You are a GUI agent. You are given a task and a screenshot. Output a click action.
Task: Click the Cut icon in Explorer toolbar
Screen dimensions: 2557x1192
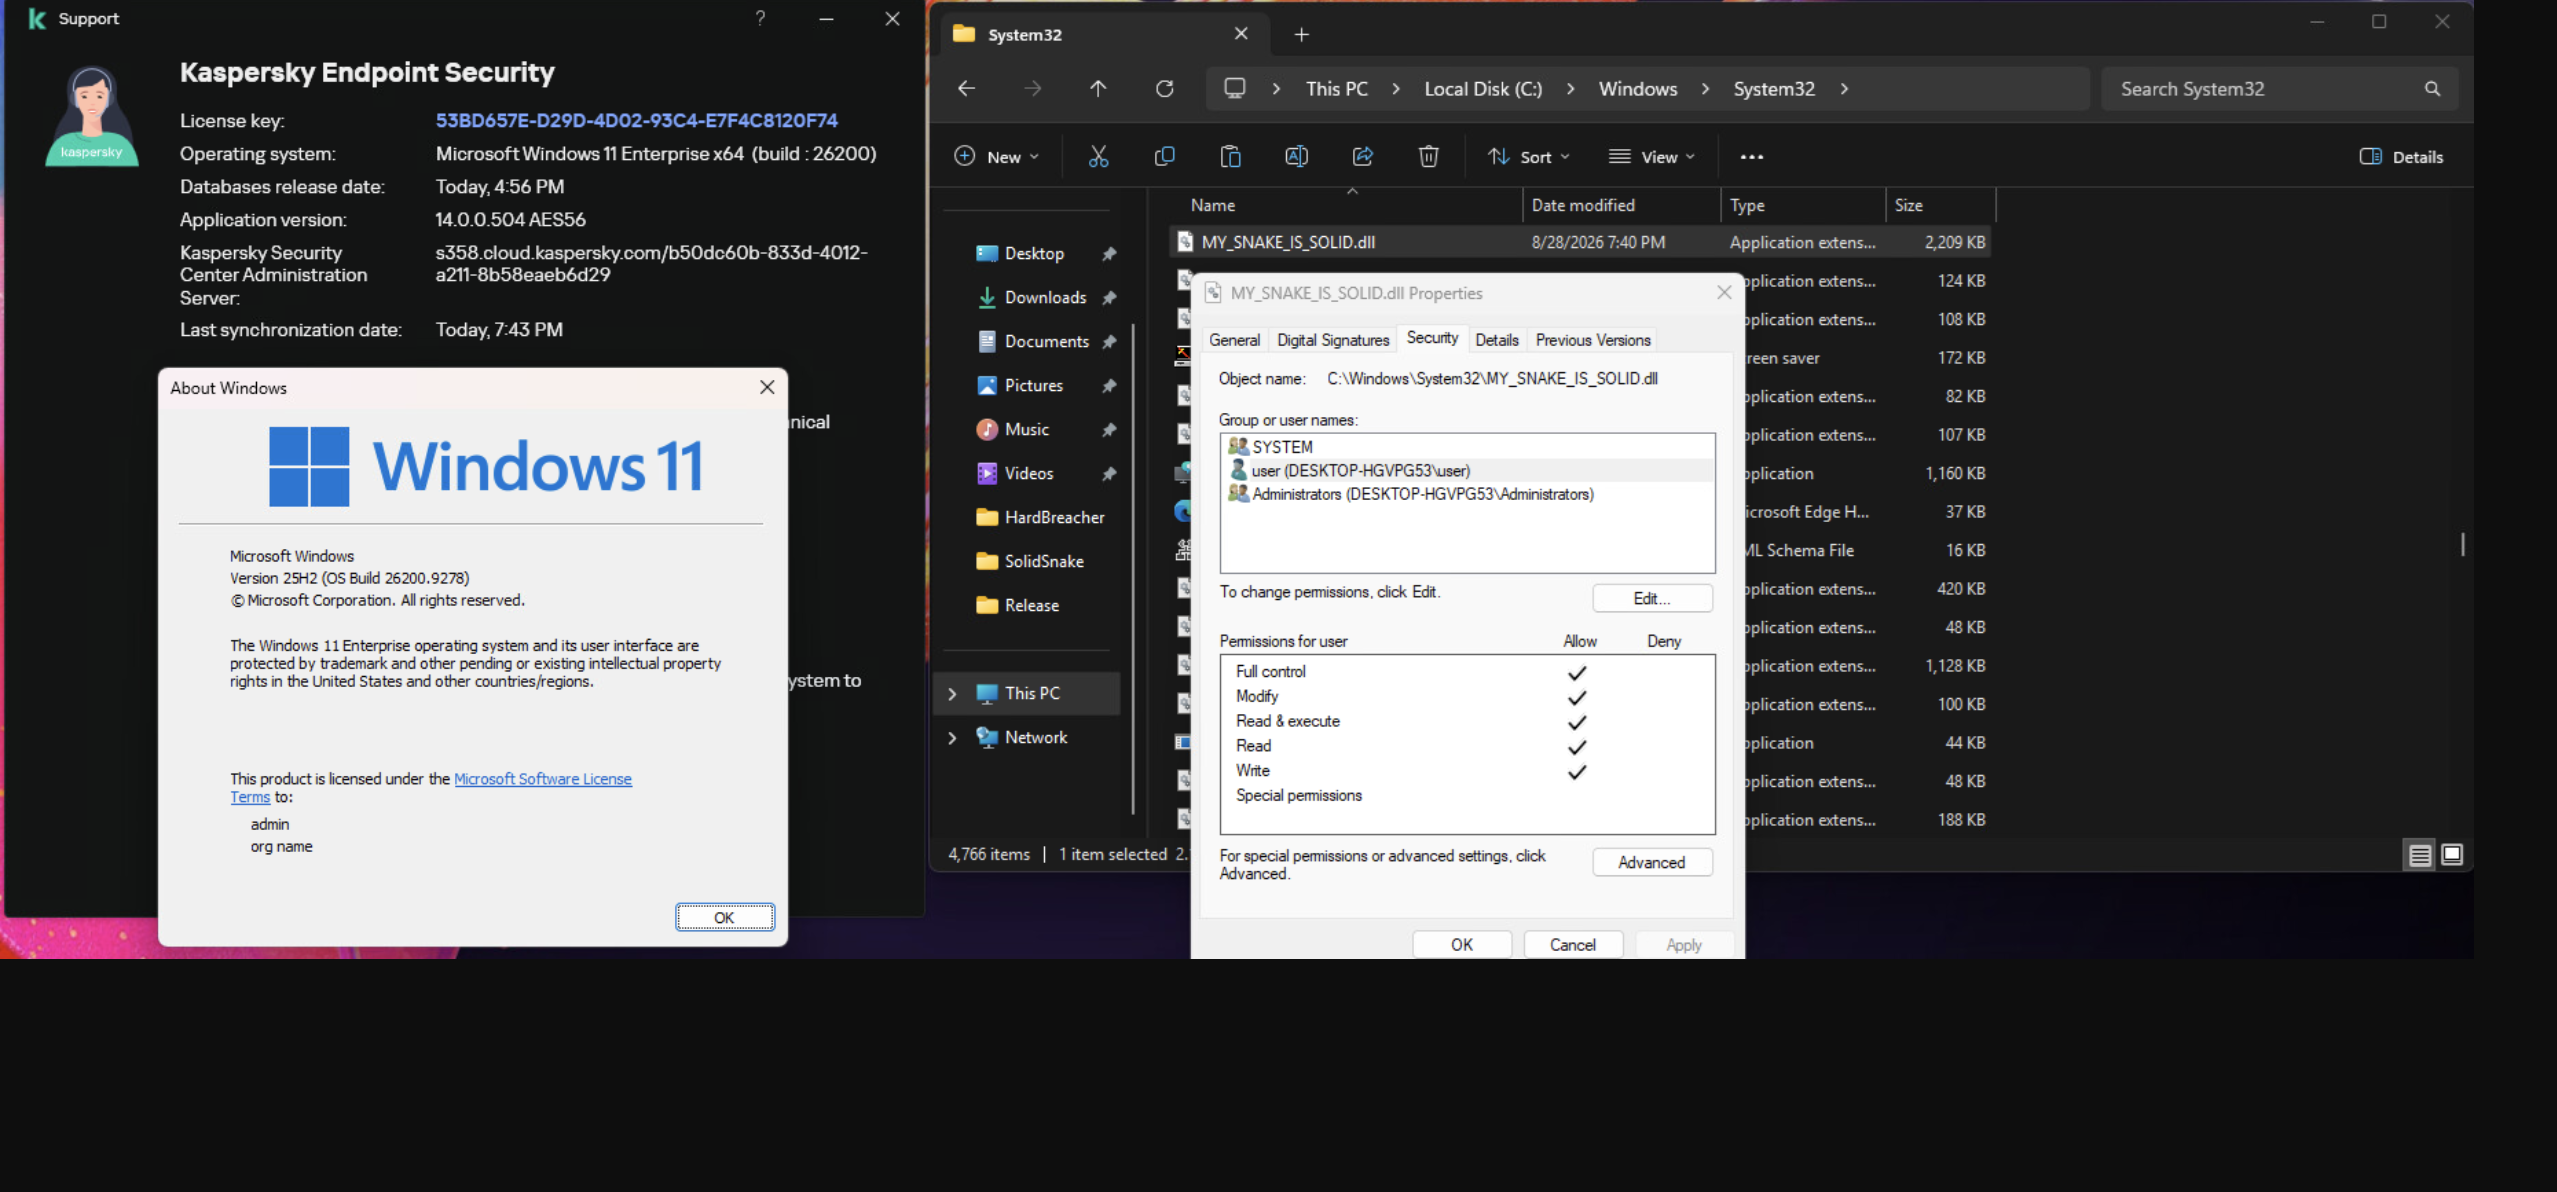[1098, 156]
